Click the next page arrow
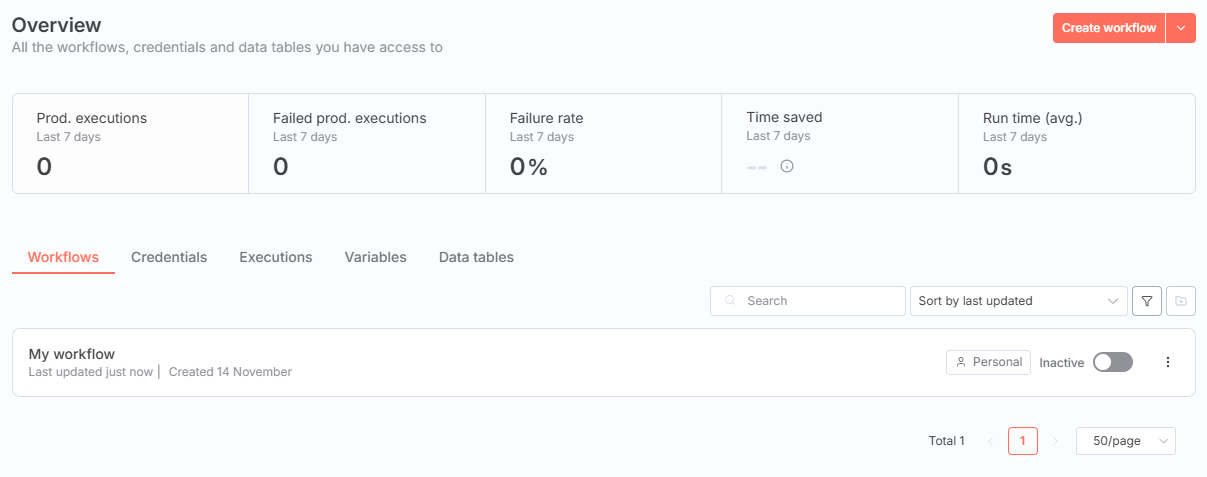 pos(1054,441)
